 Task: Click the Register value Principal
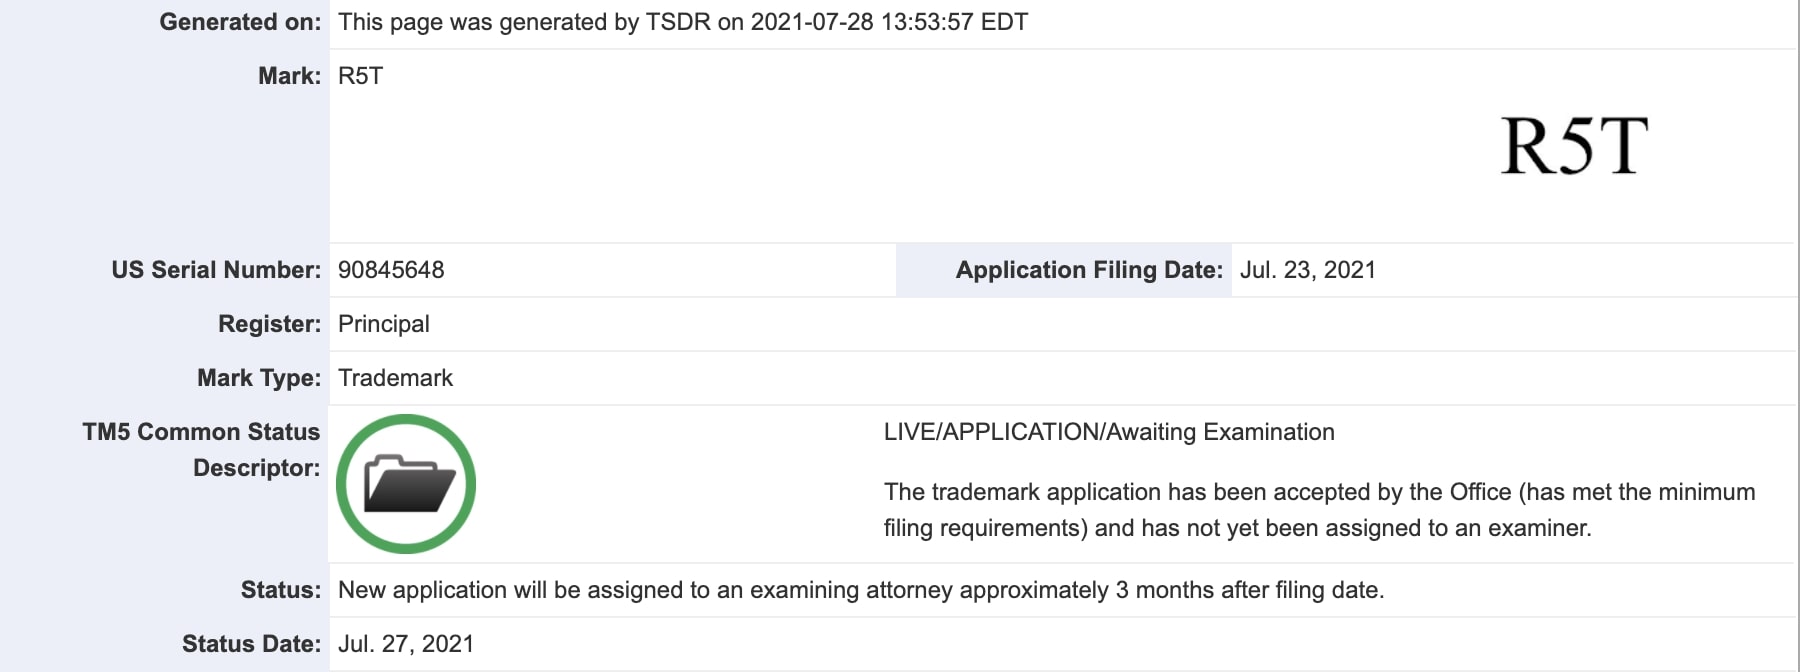tap(384, 324)
